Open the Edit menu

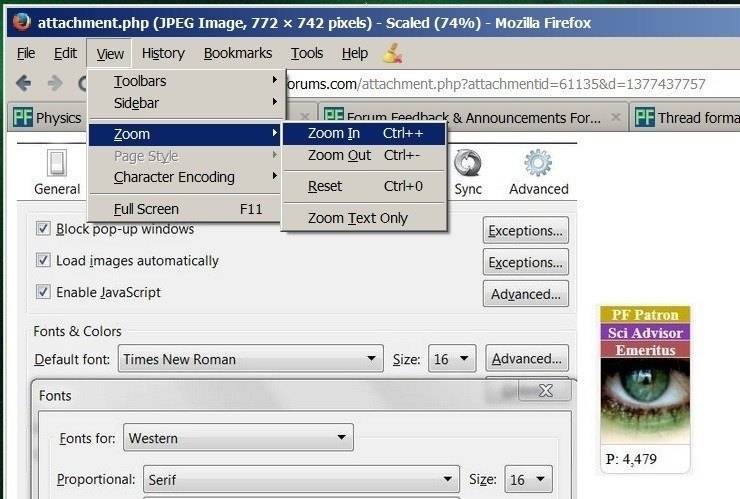[65, 53]
